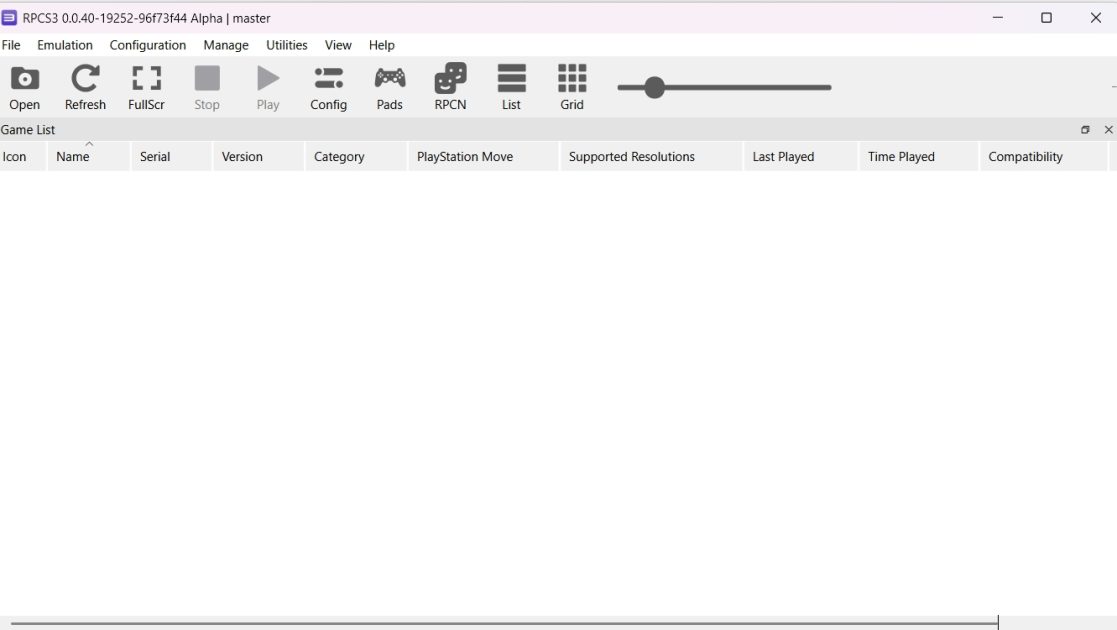Click the icon size slider handle

pyautogui.click(x=654, y=88)
